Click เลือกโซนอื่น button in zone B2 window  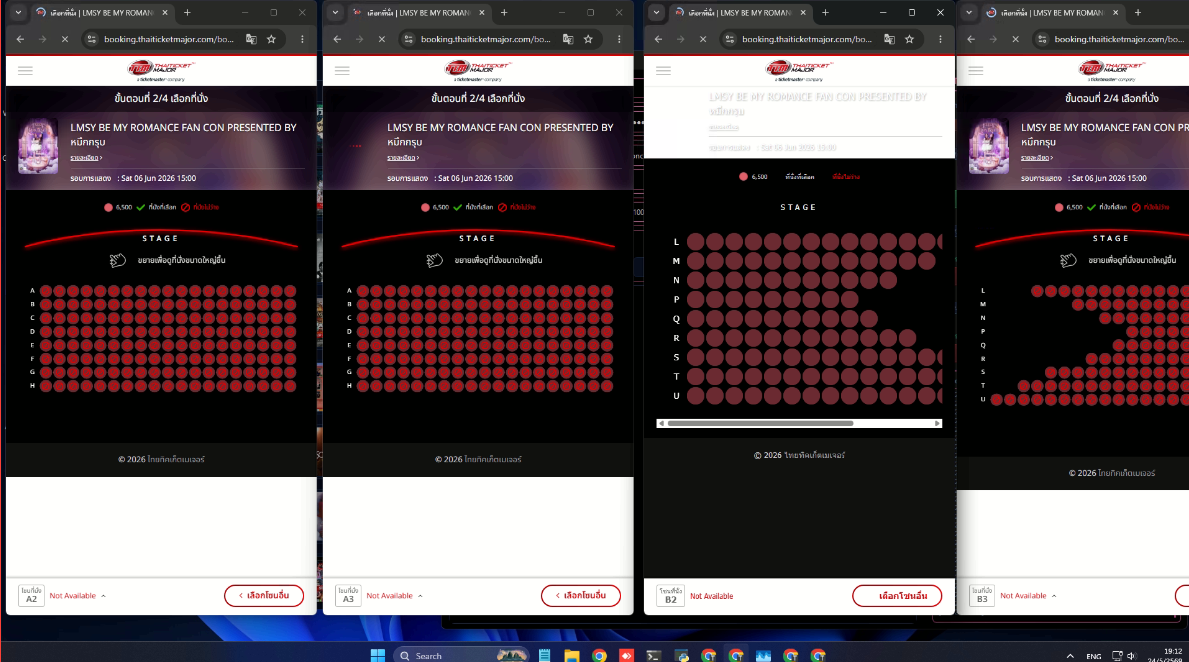pos(897,596)
